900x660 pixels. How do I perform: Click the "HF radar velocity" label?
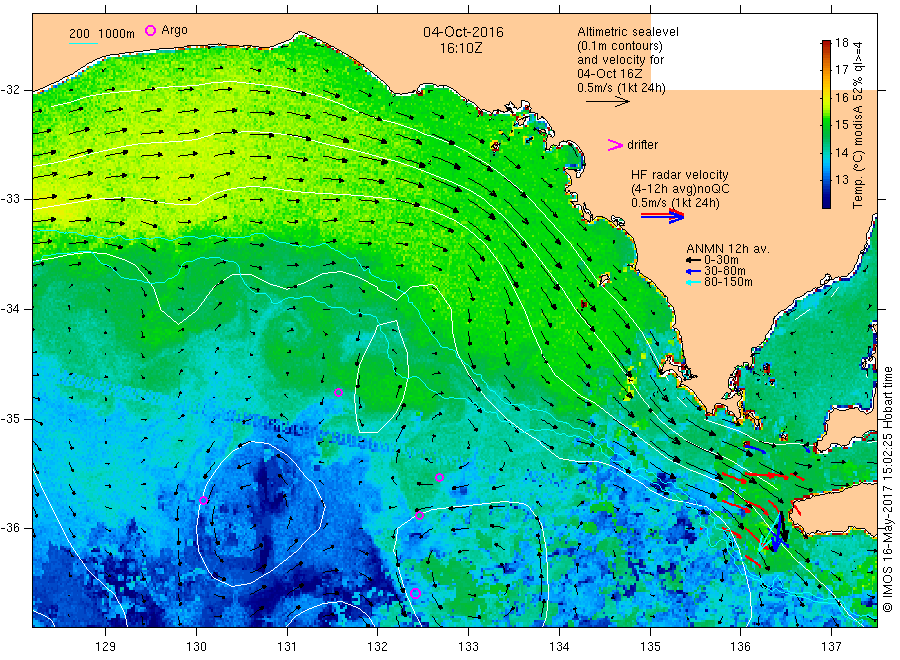(x=680, y=175)
